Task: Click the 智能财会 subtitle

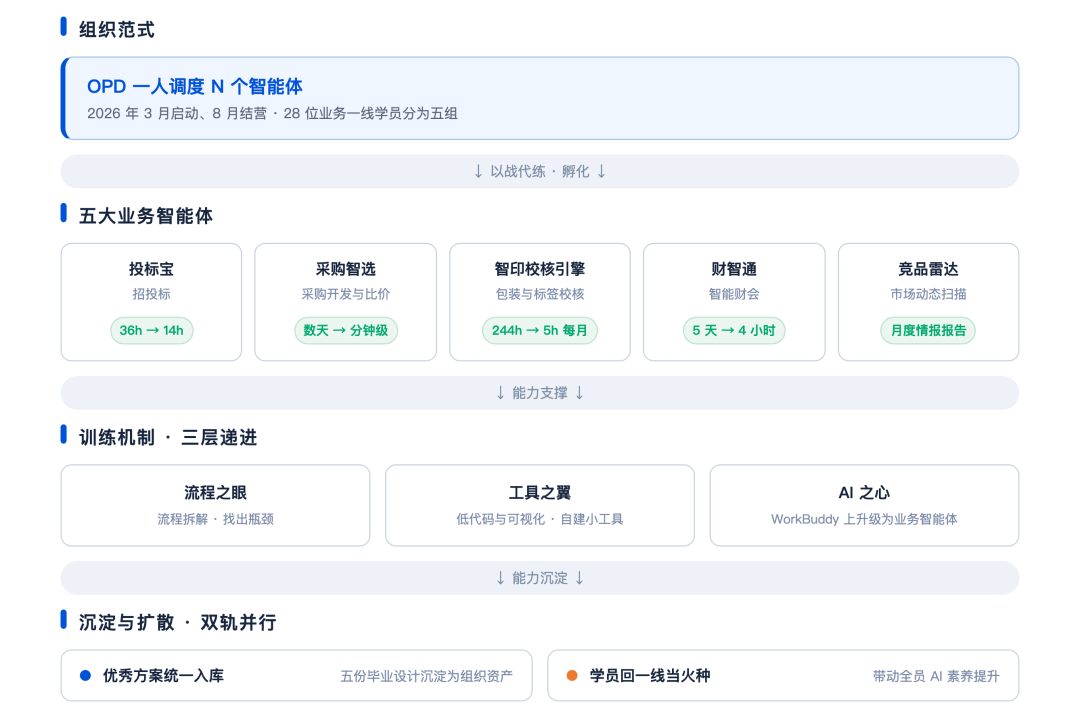Action: 734,294
